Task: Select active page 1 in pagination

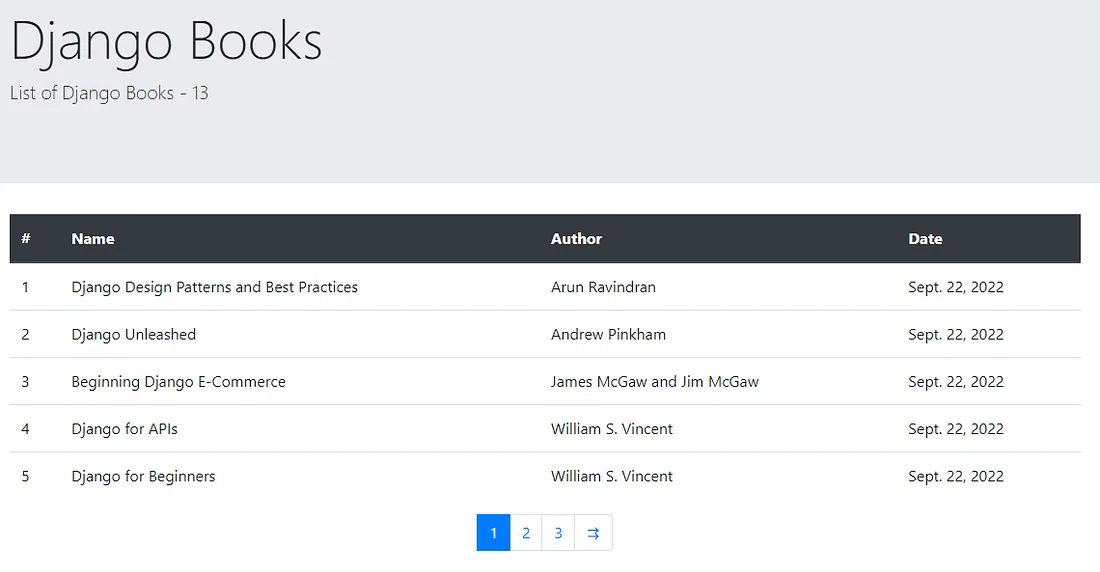Action: tap(493, 533)
